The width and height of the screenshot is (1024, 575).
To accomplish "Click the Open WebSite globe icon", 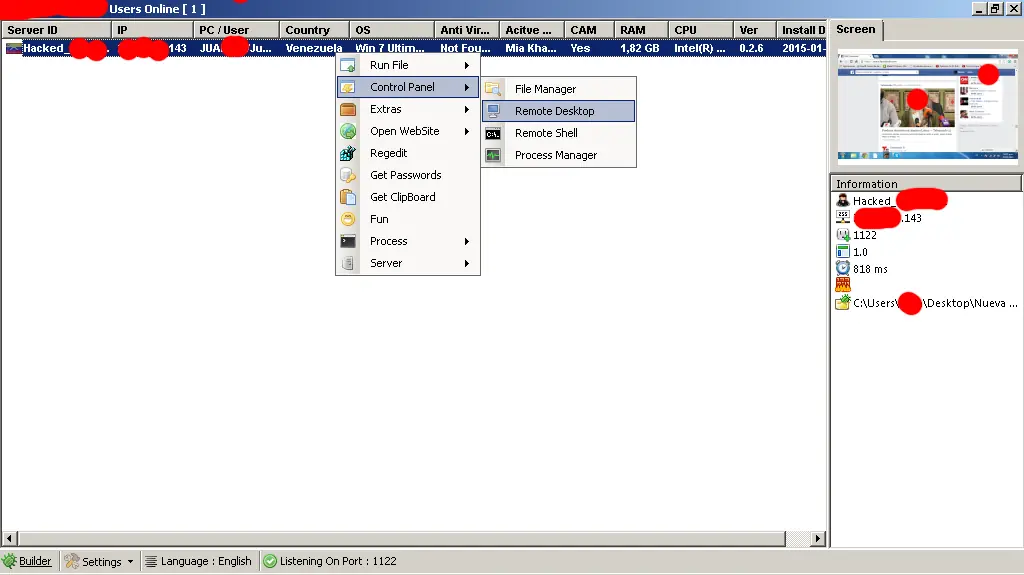I will point(348,131).
